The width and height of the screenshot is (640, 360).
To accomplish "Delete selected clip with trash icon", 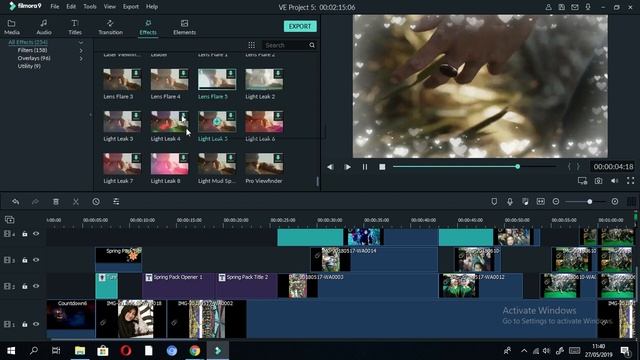I will (56, 202).
